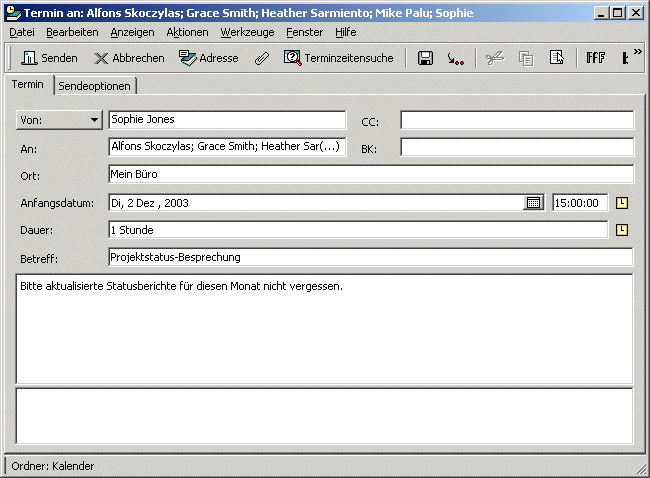Click the Ordner: Kalender status text
Viewport: 650px width, 478px height.
53,466
